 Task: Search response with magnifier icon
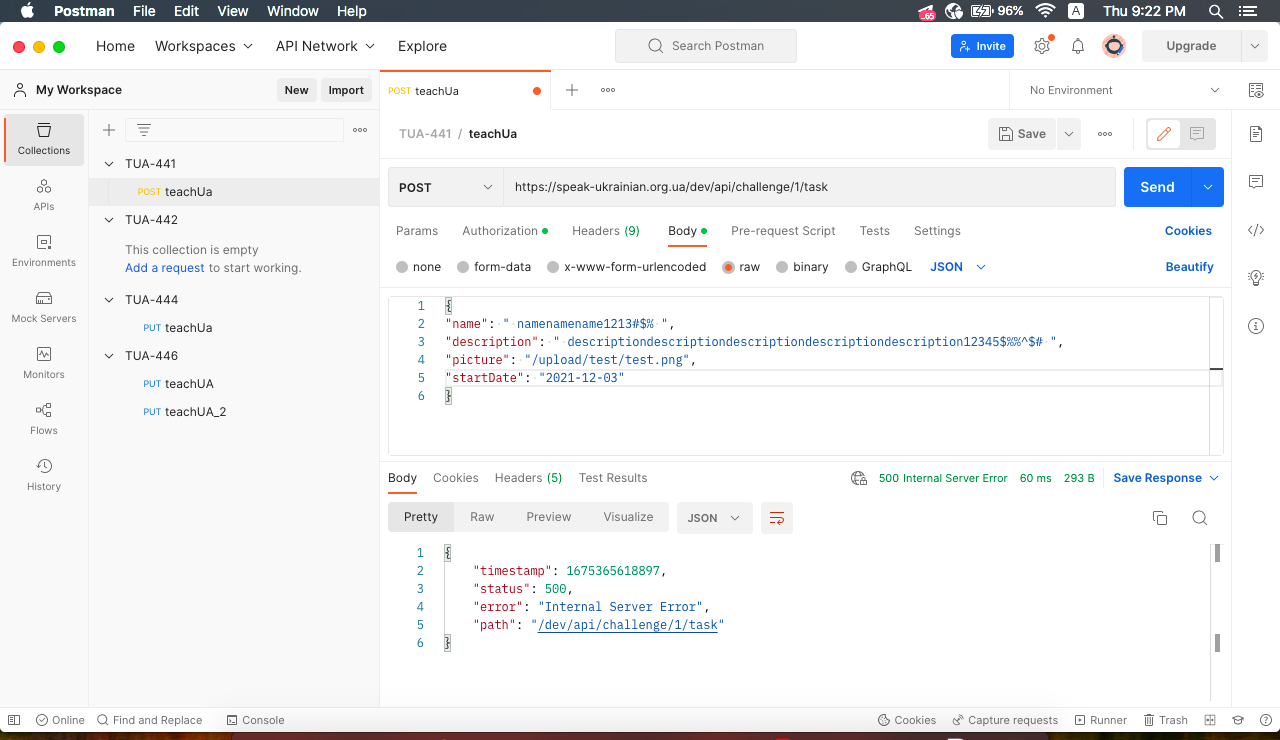(1200, 517)
